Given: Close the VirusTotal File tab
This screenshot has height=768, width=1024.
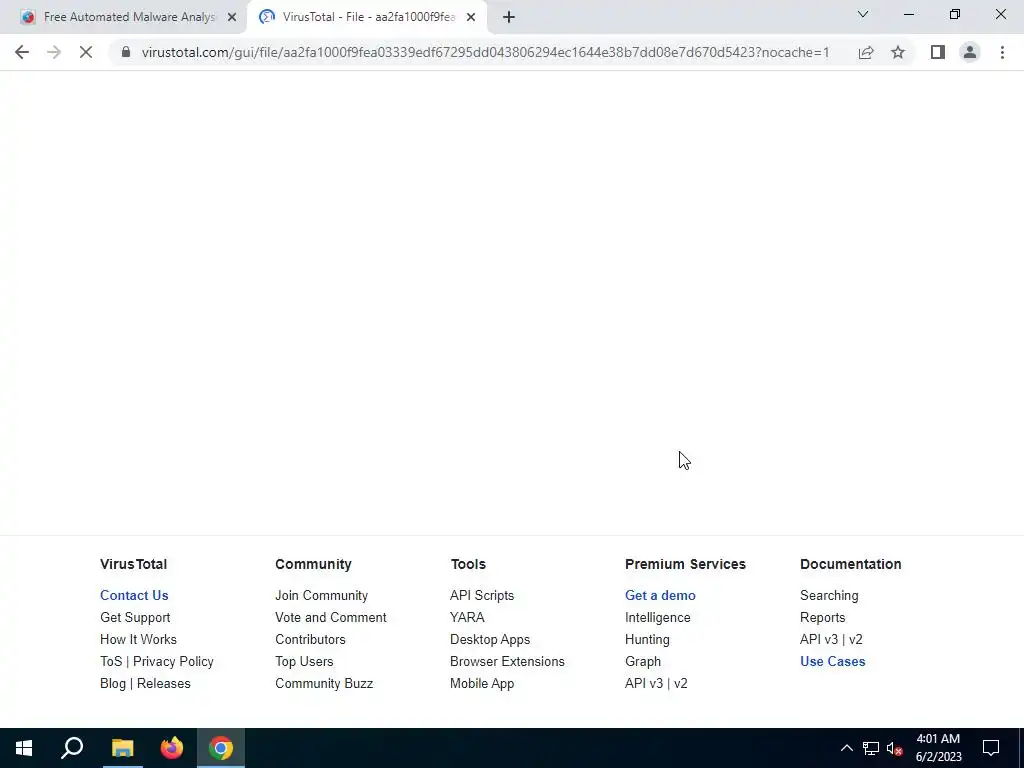Looking at the screenshot, I should [471, 18].
